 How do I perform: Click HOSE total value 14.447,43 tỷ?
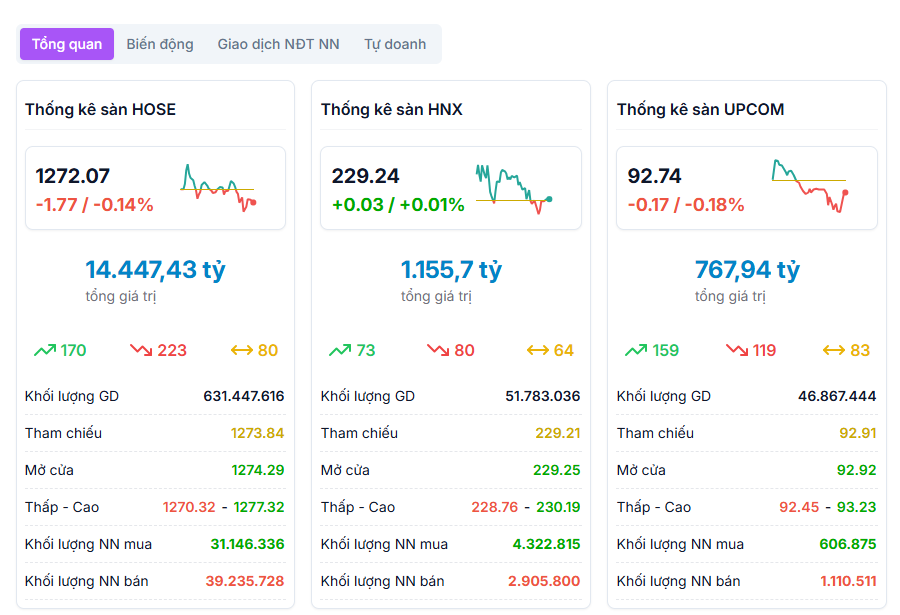155,270
